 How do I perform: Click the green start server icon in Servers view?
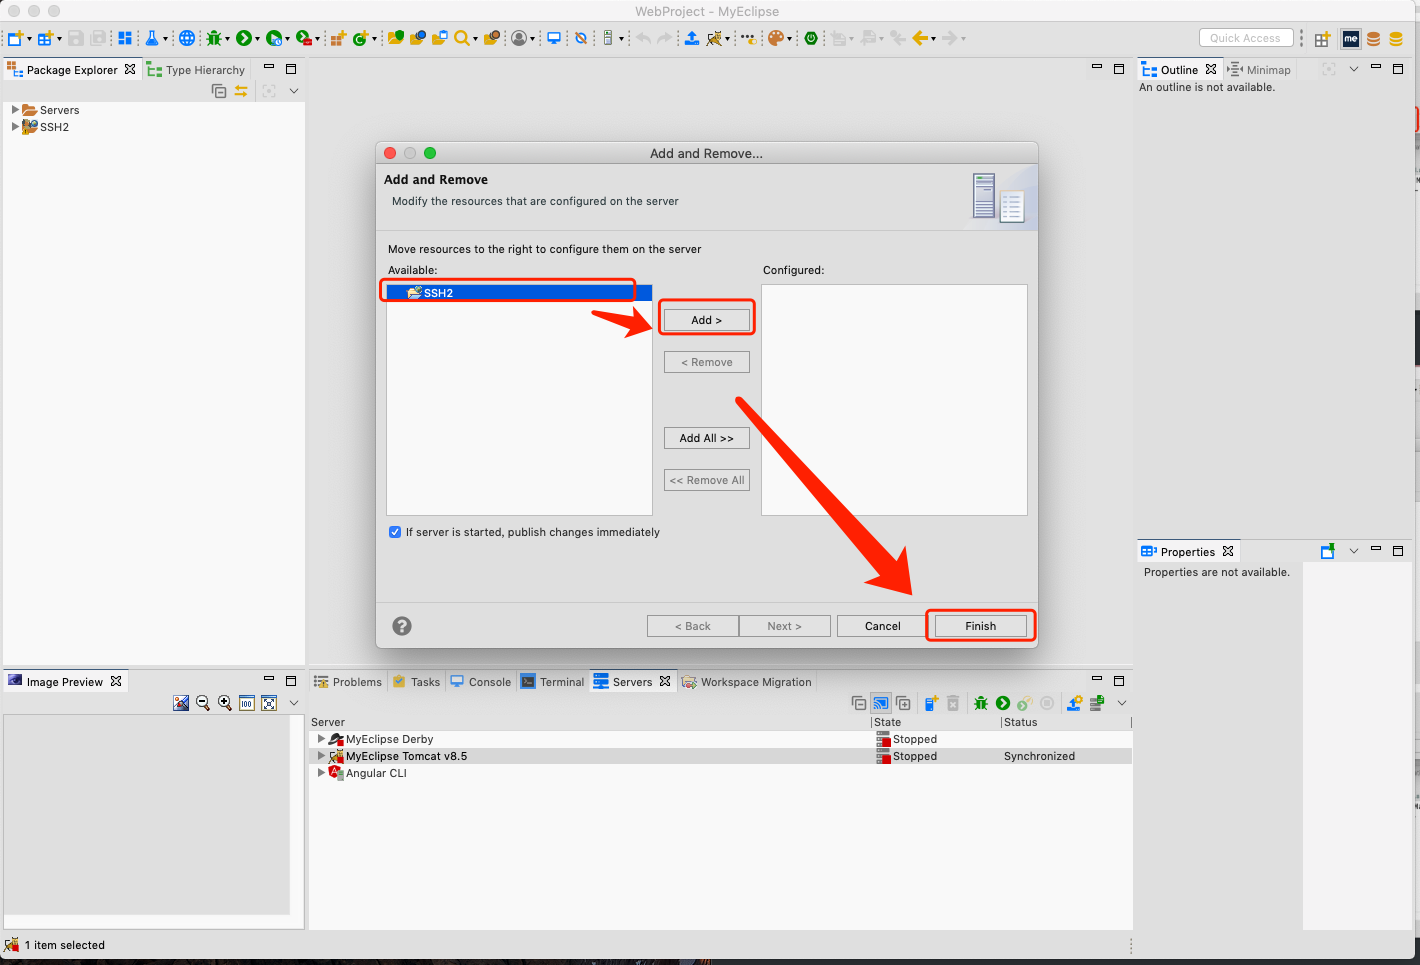coord(1003,703)
